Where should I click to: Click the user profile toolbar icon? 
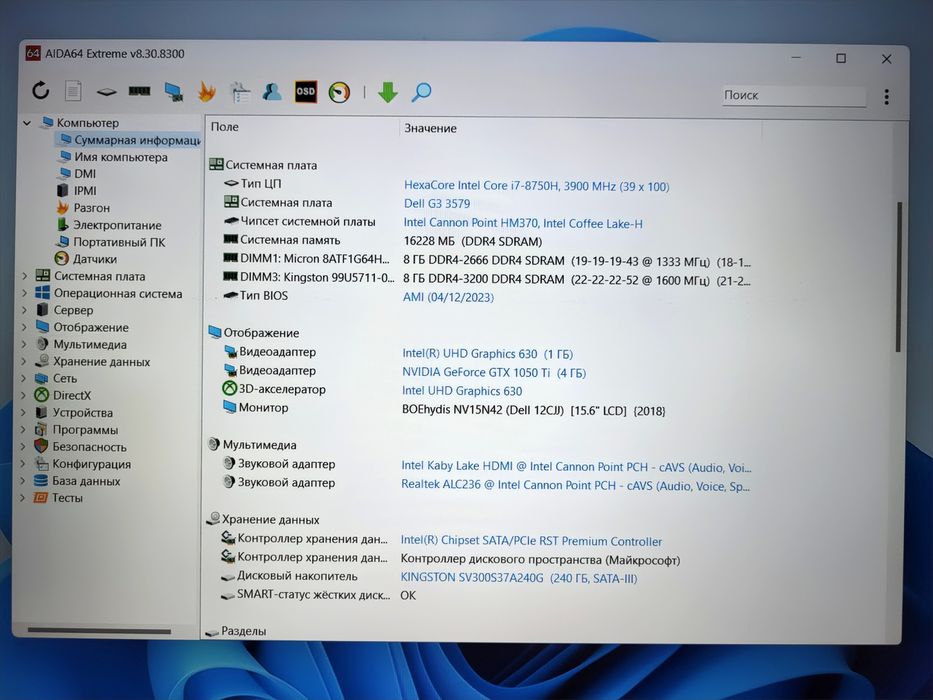(x=272, y=91)
